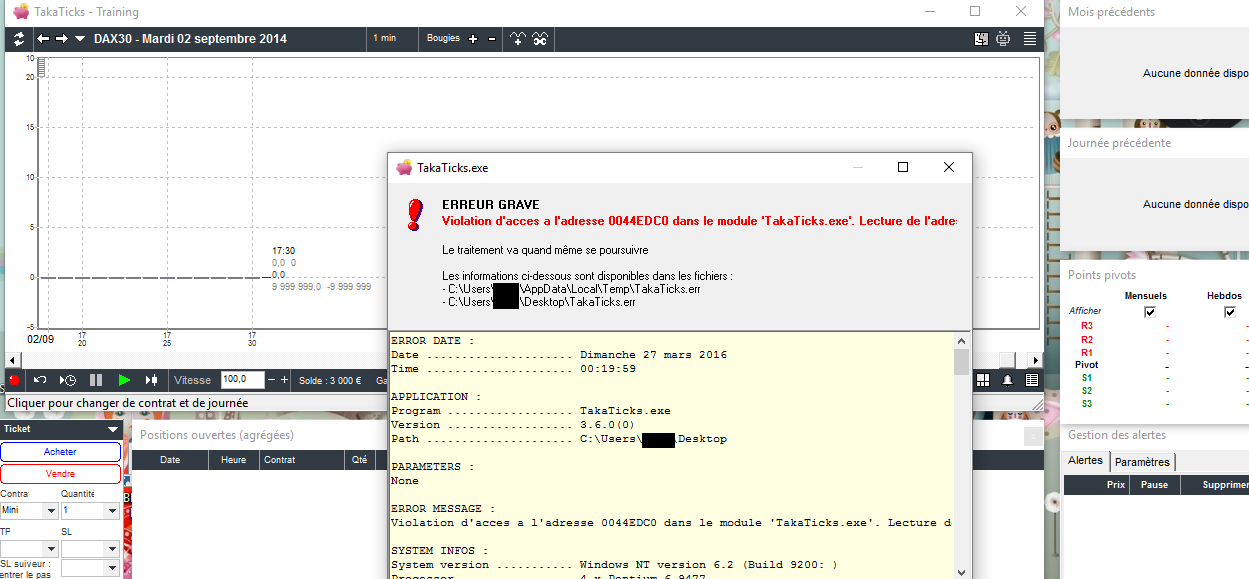This screenshot has height=579, width=1249.
Task: Toggle the Mensuels Afficher checkbox
Action: point(1150,312)
